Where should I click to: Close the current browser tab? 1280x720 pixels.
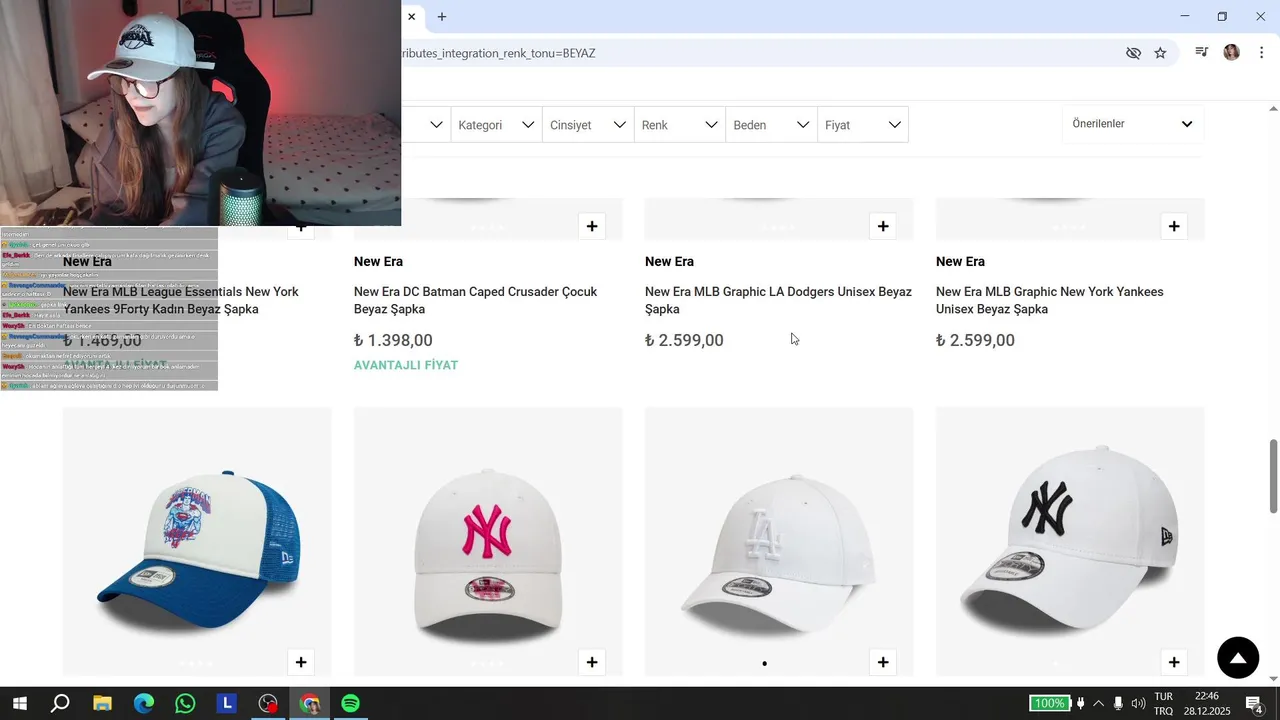click(x=412, y=17)
